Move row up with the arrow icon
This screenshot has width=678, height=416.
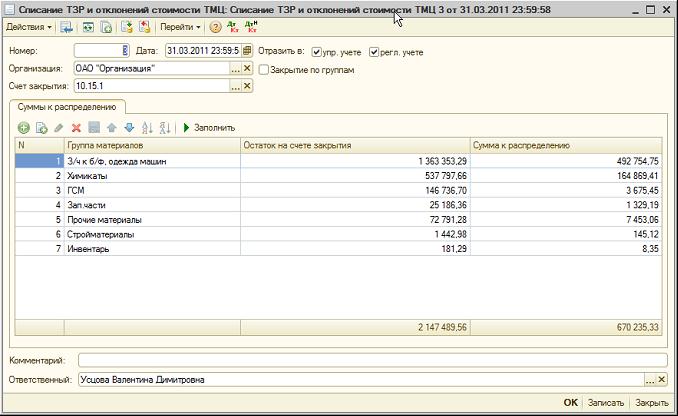[112, 128]
